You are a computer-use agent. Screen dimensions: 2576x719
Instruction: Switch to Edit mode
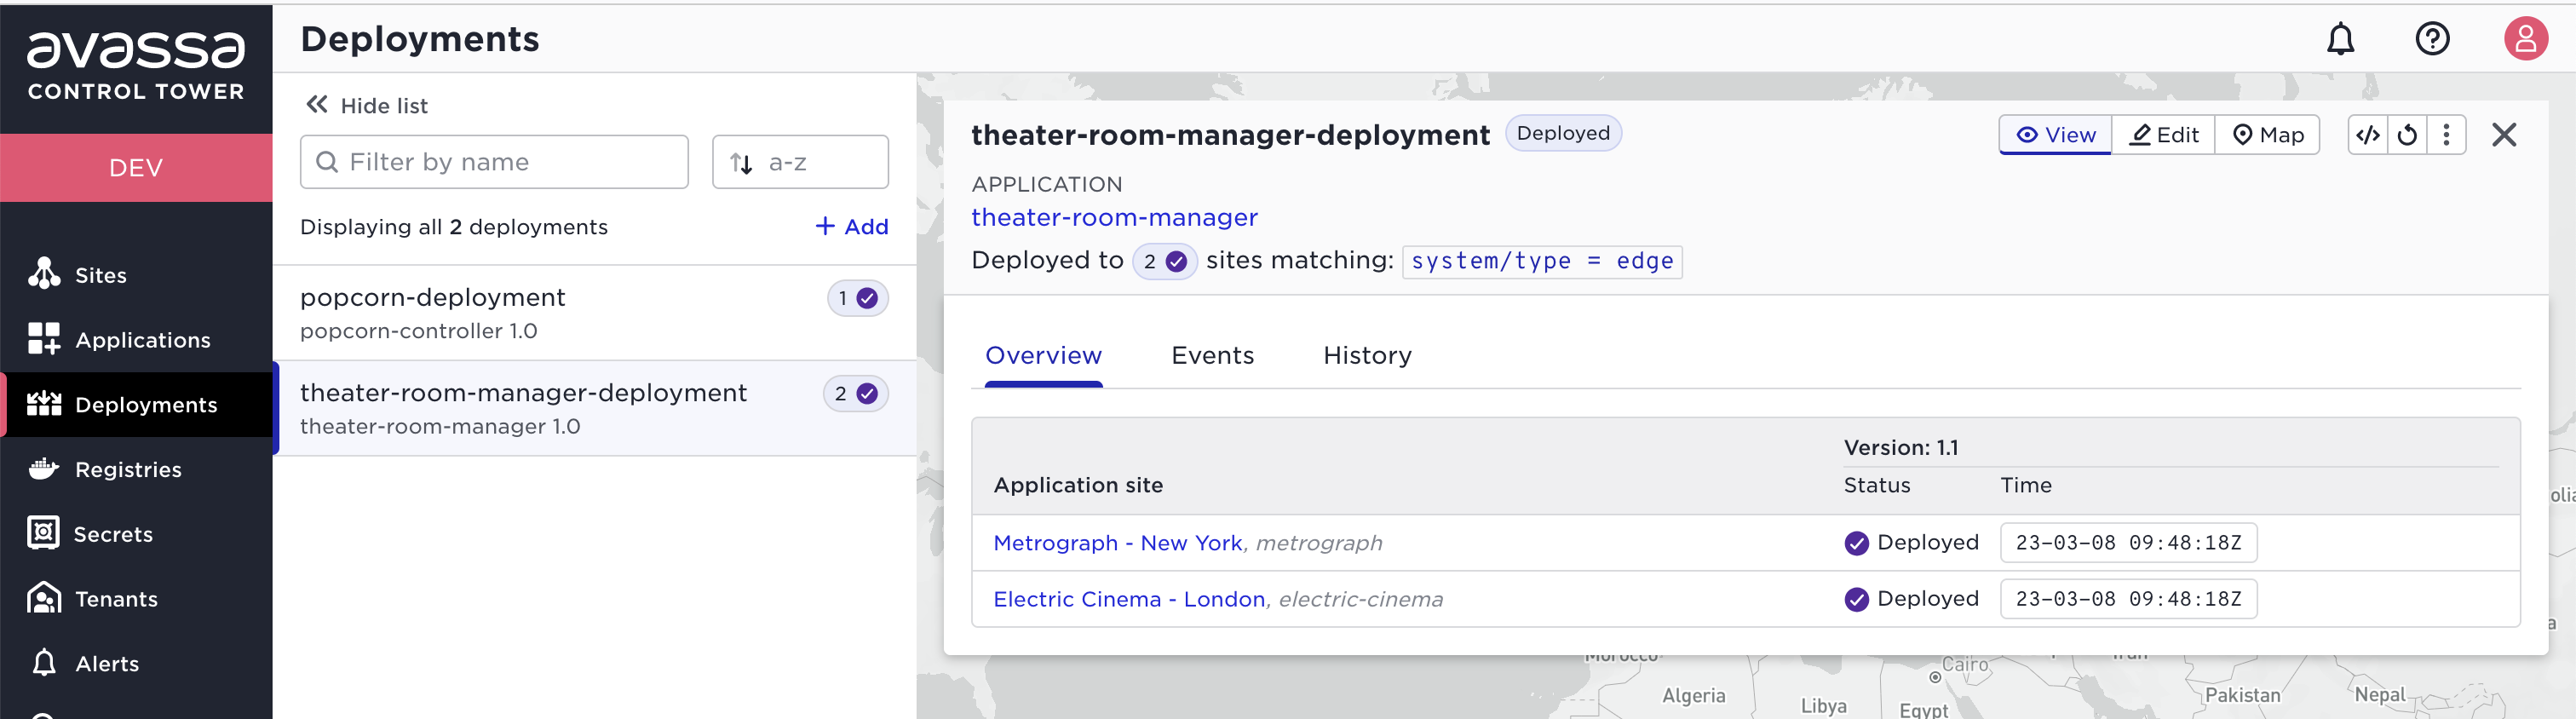tap(2164, 135)
